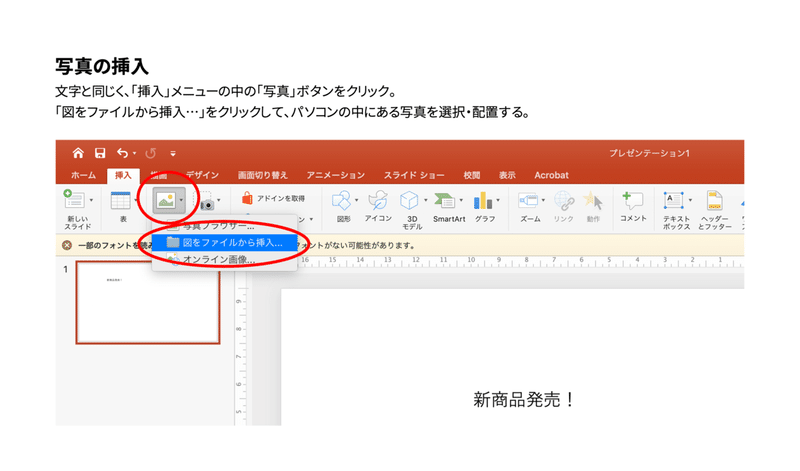This screenshot has height=471, width=800.
Task: Click the Shapes (図形) icon
Action: pyautogui.click(x=341, y=200)
